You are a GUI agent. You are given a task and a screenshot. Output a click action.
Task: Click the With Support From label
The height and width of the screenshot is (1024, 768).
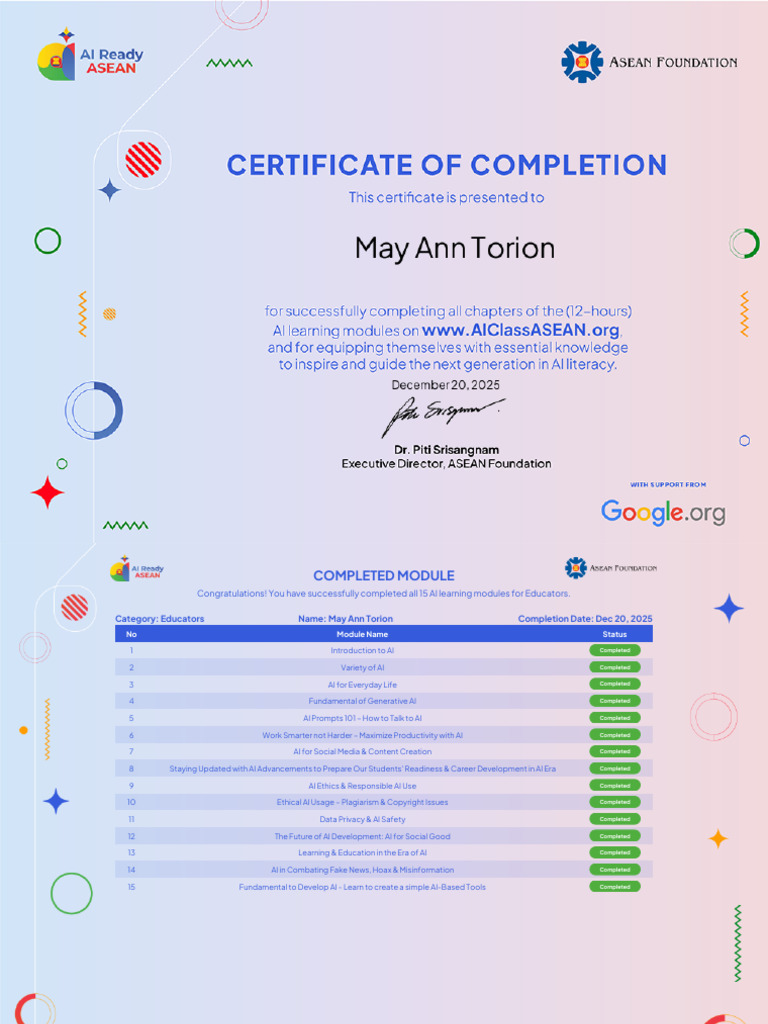668,485
